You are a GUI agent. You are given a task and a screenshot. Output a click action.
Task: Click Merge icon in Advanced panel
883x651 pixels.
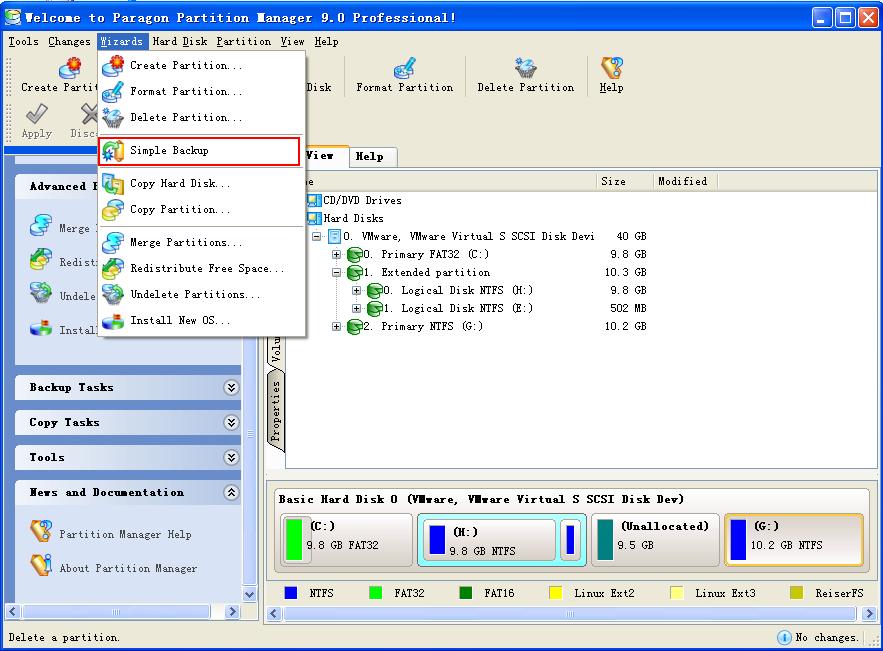click(x=41, y=225)
